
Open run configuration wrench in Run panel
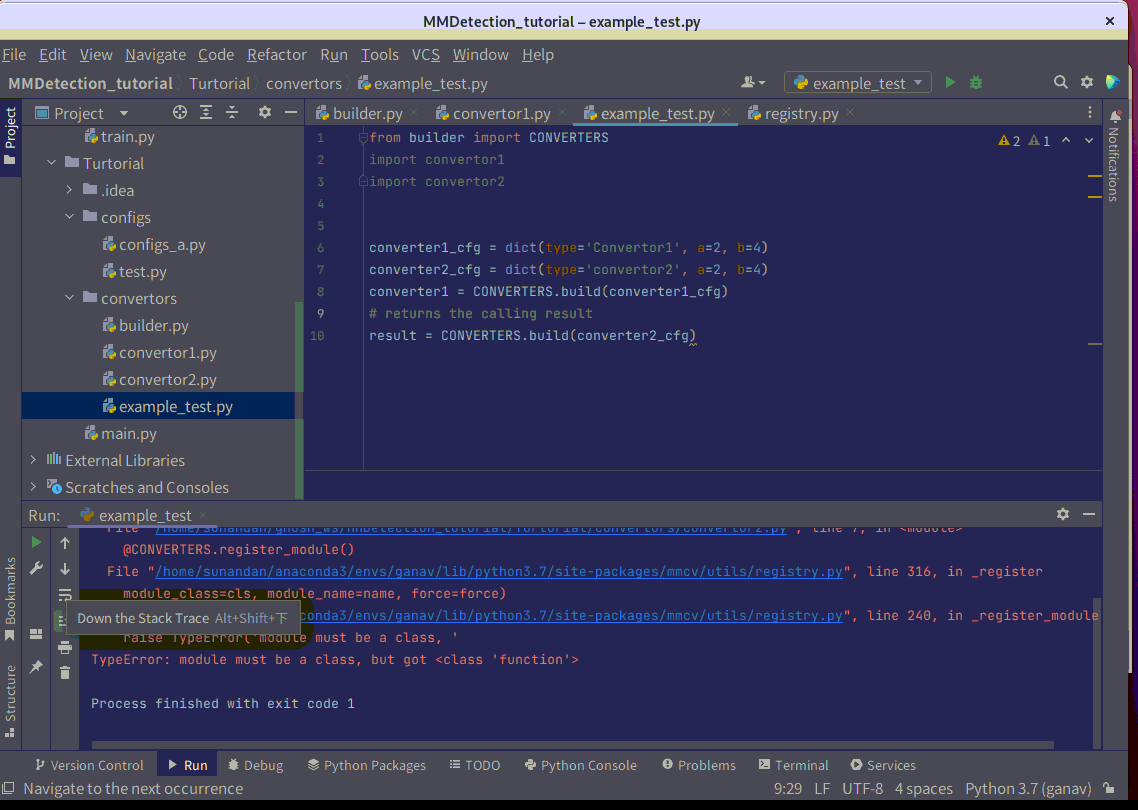click(36, 568)
